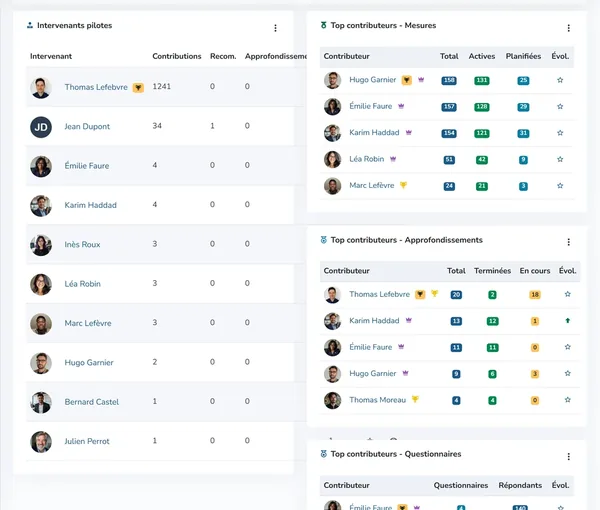Screen dimensions: 600x510
Task: Open Thomas Lefebvre's profile in the Intervenants list
Action: [x=96, y=87]
